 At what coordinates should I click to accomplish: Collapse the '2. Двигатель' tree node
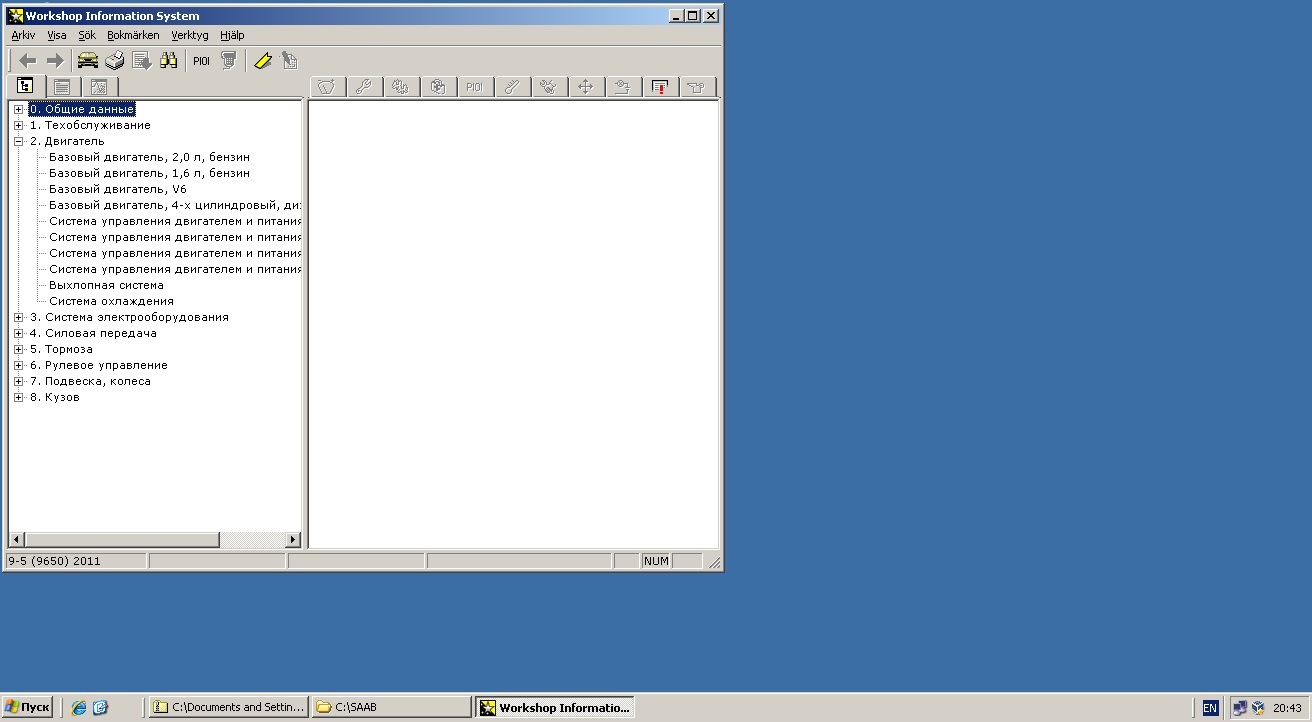pyautogui.click(x=19, y=141)
